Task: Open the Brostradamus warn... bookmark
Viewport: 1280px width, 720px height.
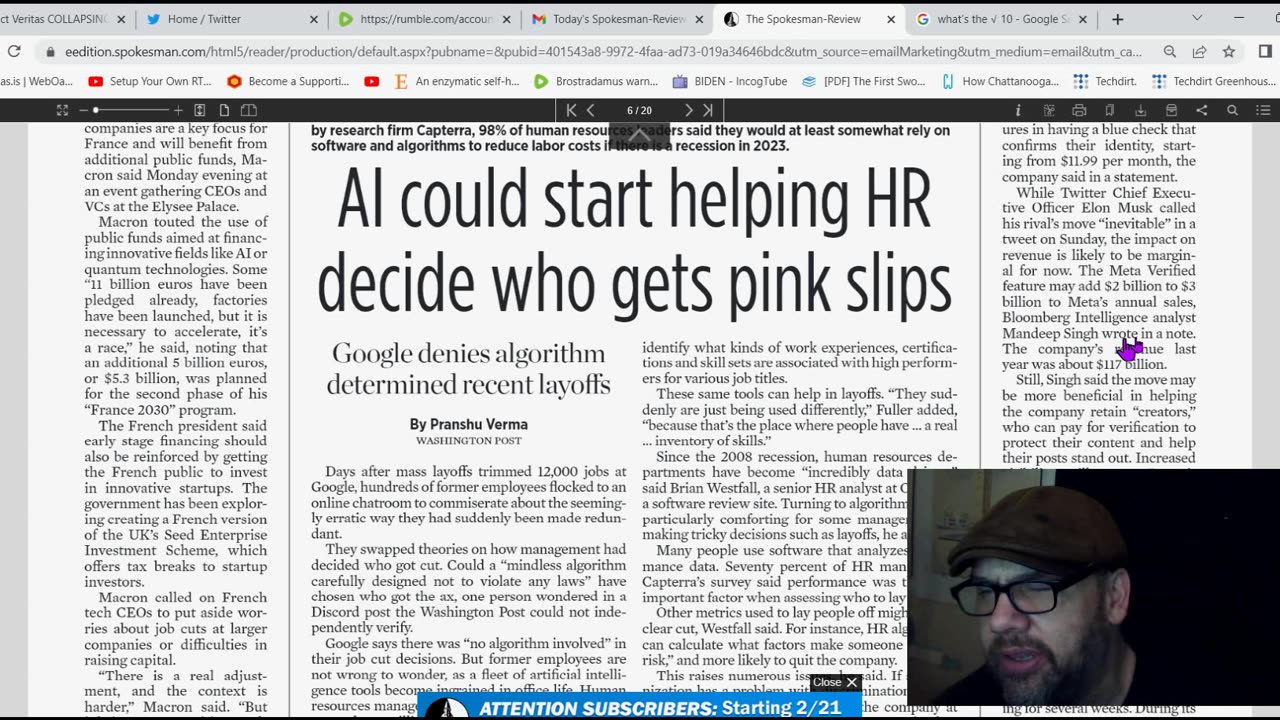Action: [596, 81]
